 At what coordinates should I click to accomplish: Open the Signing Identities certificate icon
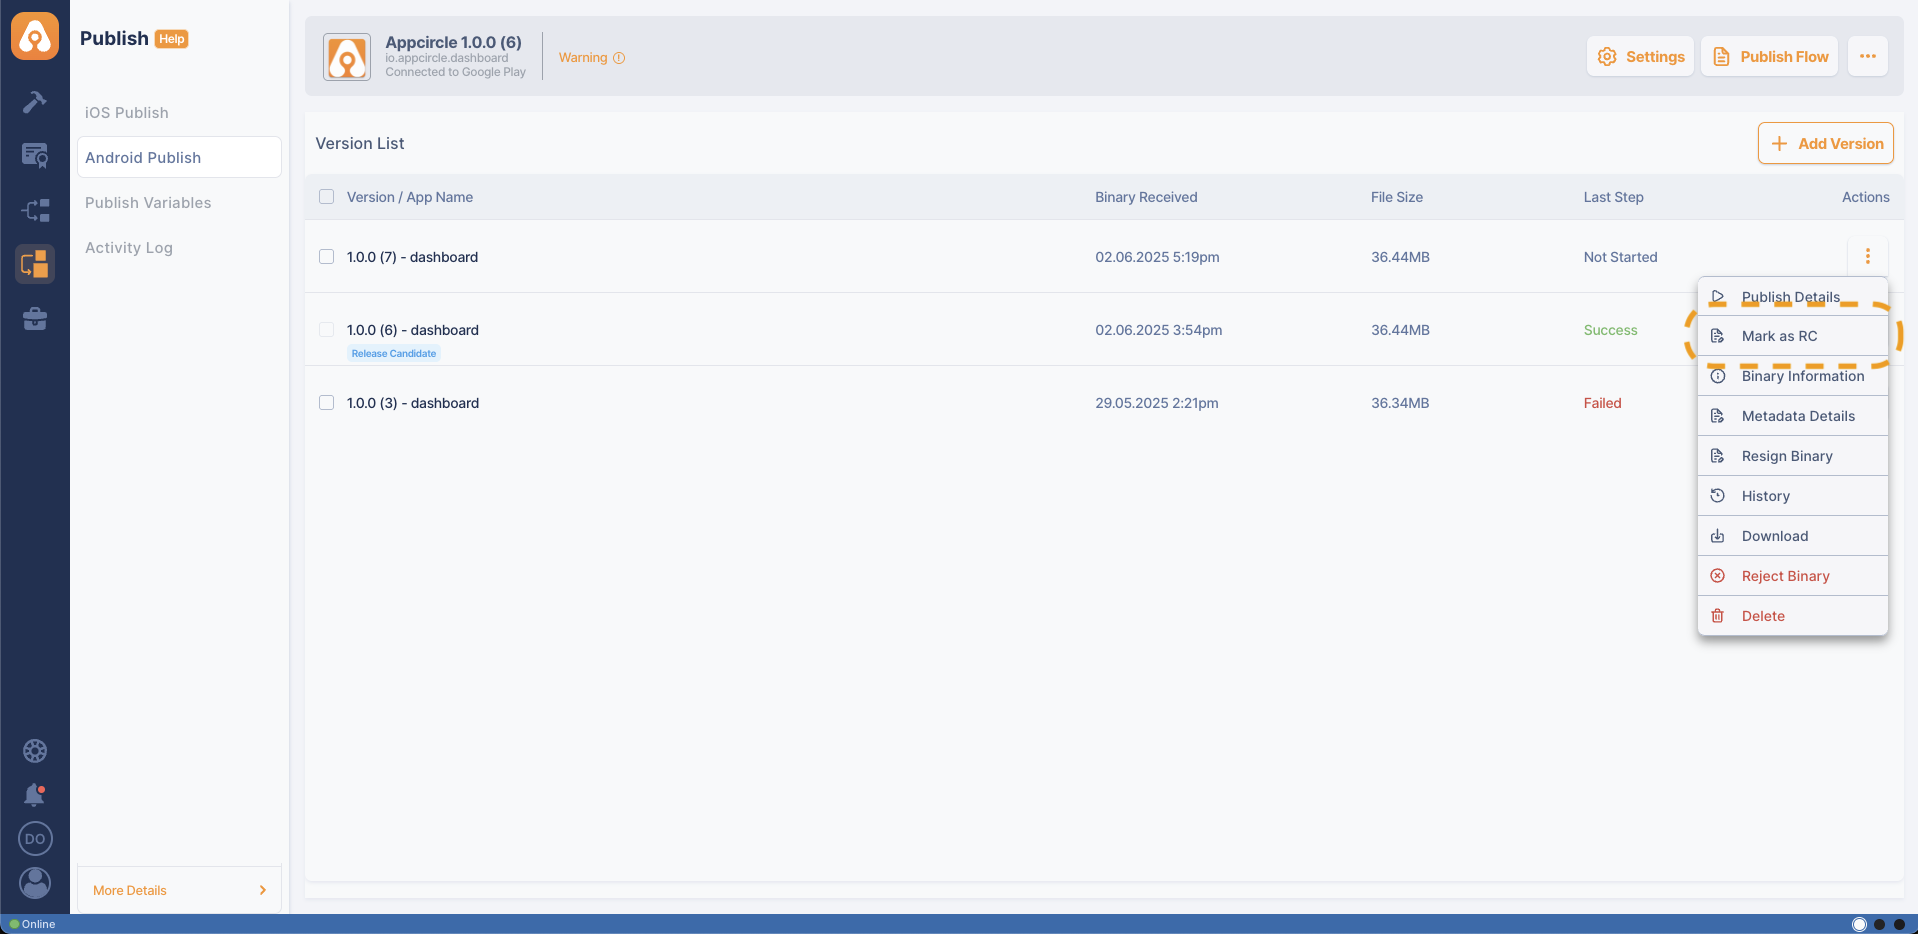[x=35, y=155]
